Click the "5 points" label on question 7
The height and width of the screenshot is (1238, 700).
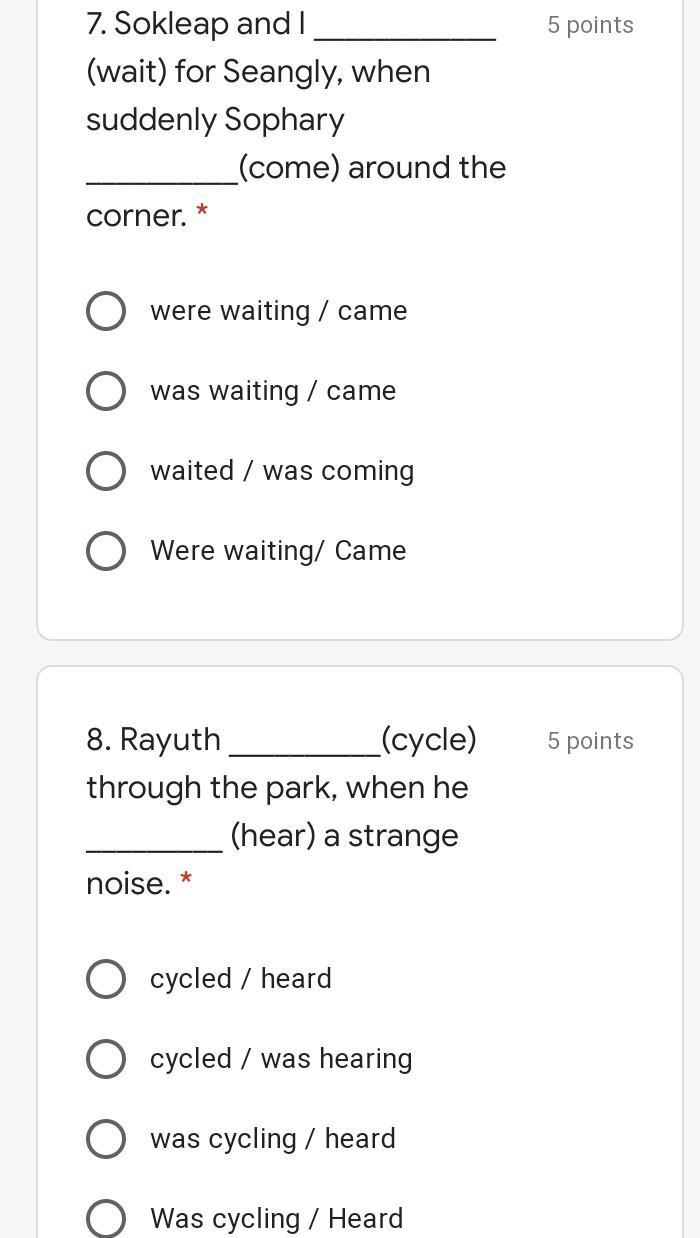590,25
